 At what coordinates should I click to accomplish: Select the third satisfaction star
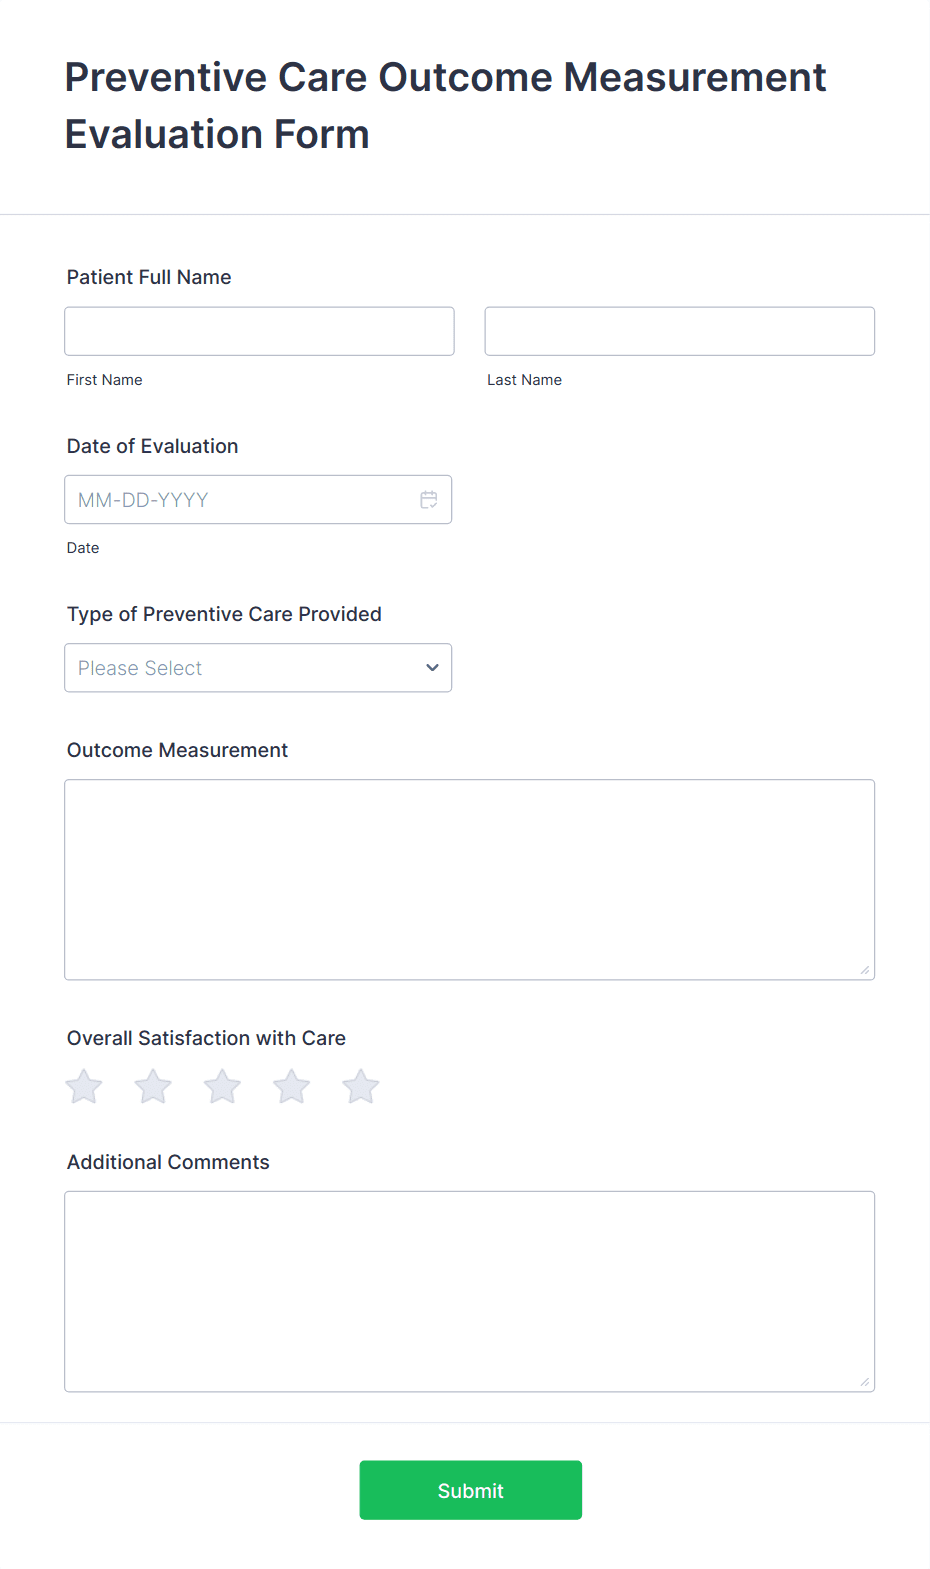pos(222,1087)
